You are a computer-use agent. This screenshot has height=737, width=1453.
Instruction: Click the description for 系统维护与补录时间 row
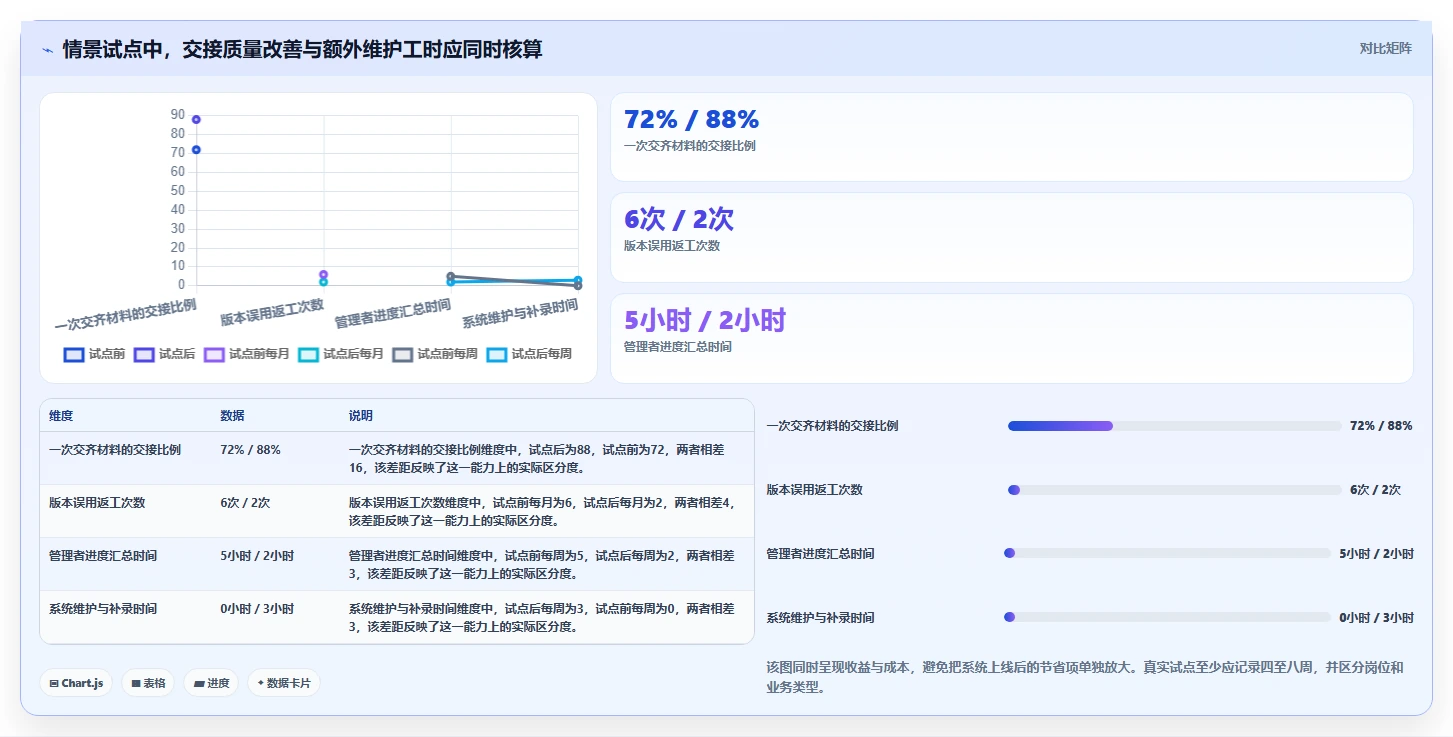pos(541,617)
